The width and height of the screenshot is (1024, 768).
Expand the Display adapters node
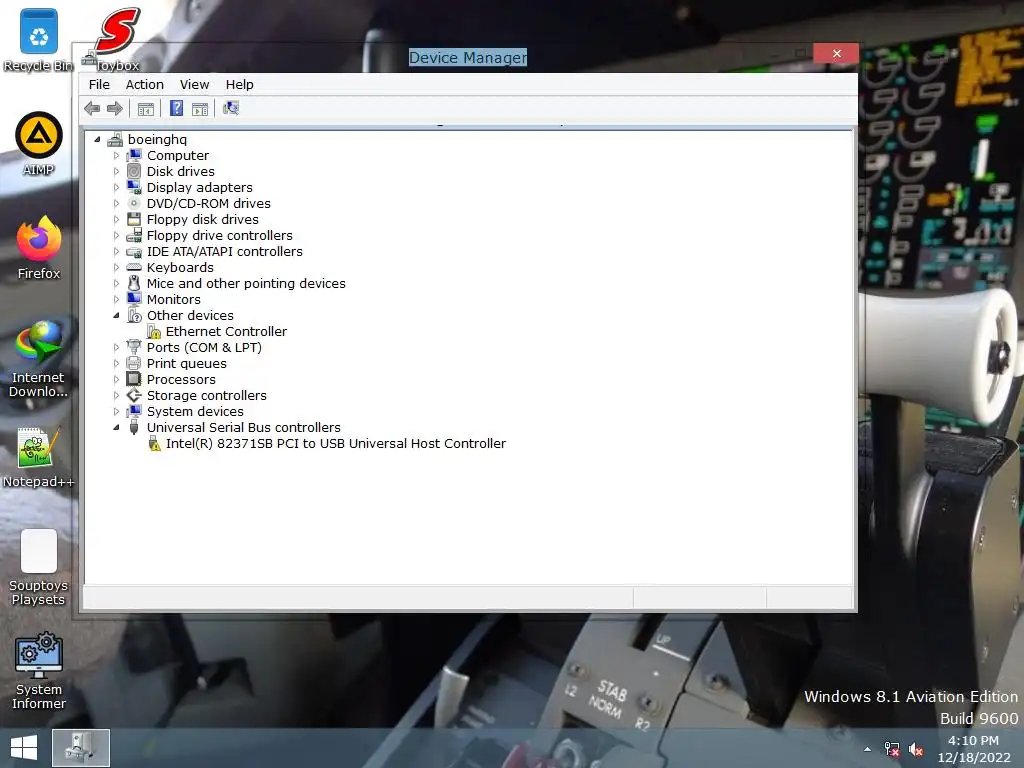pyautogui.click(x=116, y=187)
